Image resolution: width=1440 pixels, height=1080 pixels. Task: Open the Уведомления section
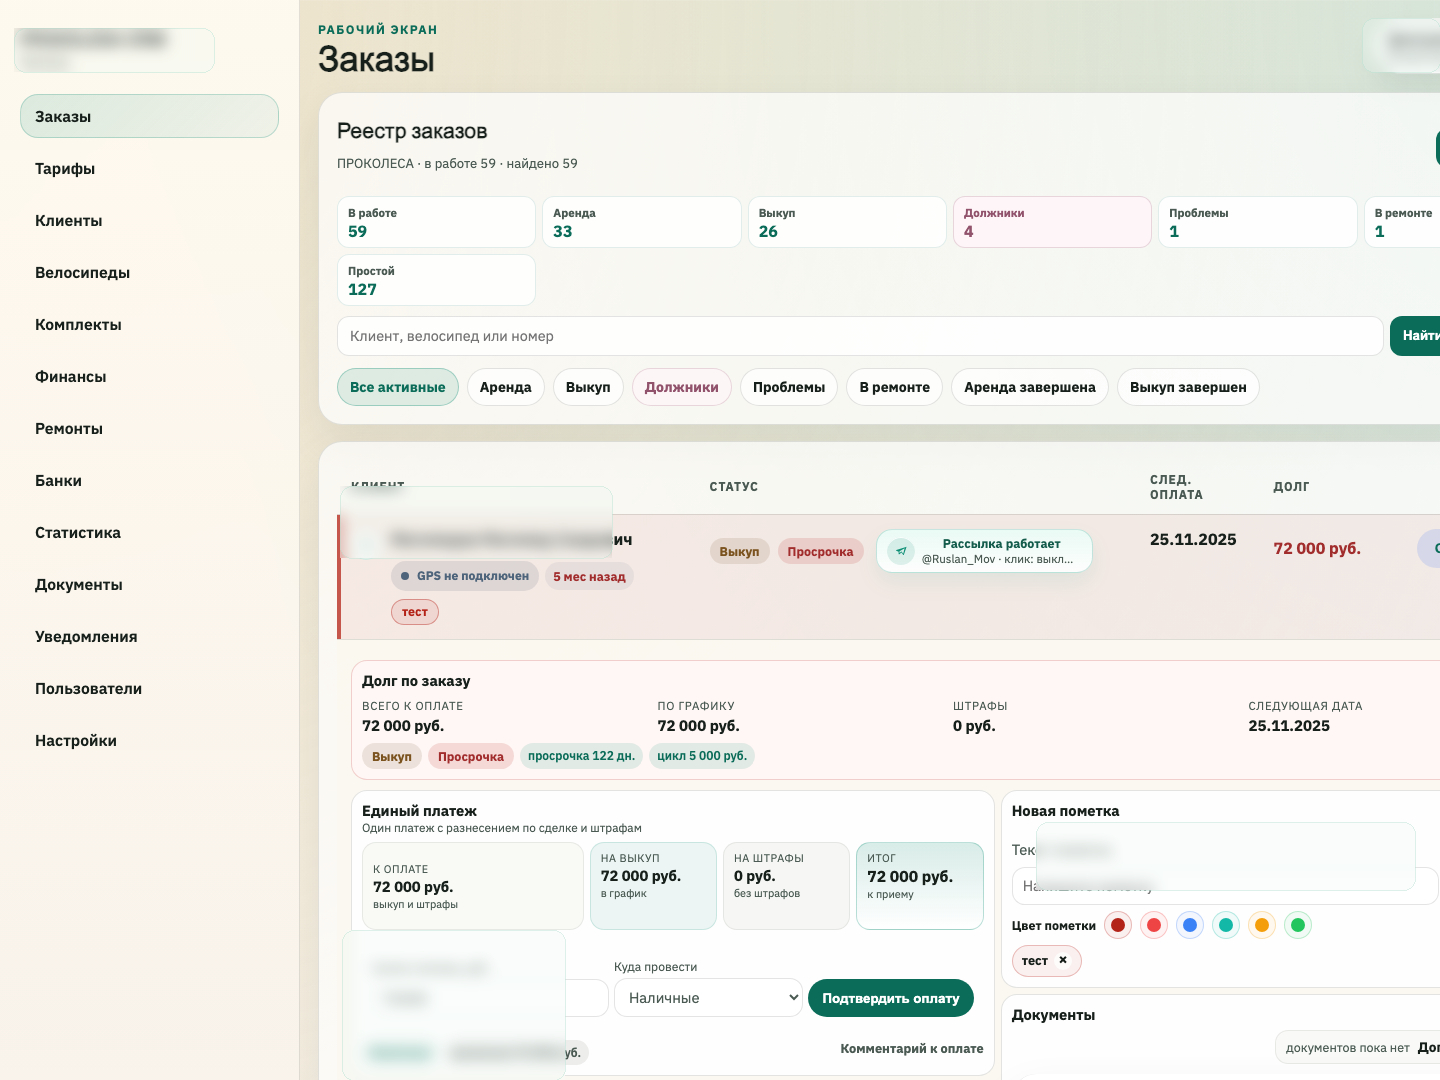[149, 636]
